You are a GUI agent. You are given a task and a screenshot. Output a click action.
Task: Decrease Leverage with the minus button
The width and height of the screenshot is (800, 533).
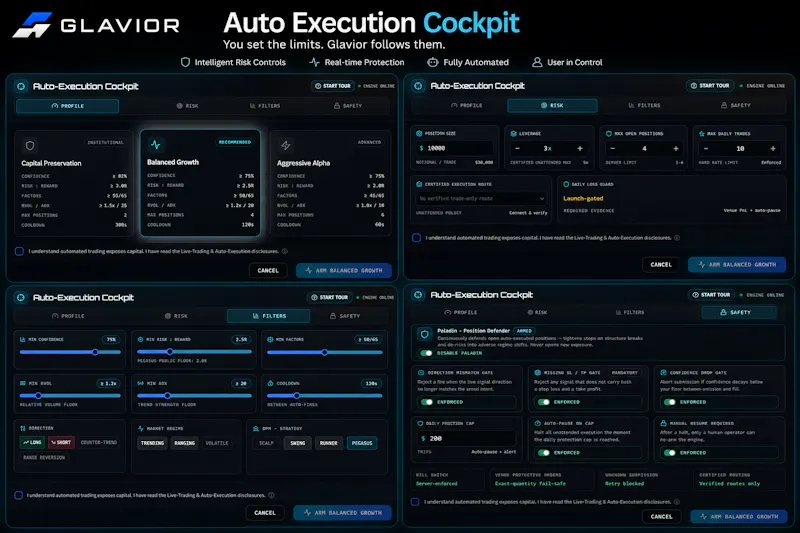click(517, 148)
